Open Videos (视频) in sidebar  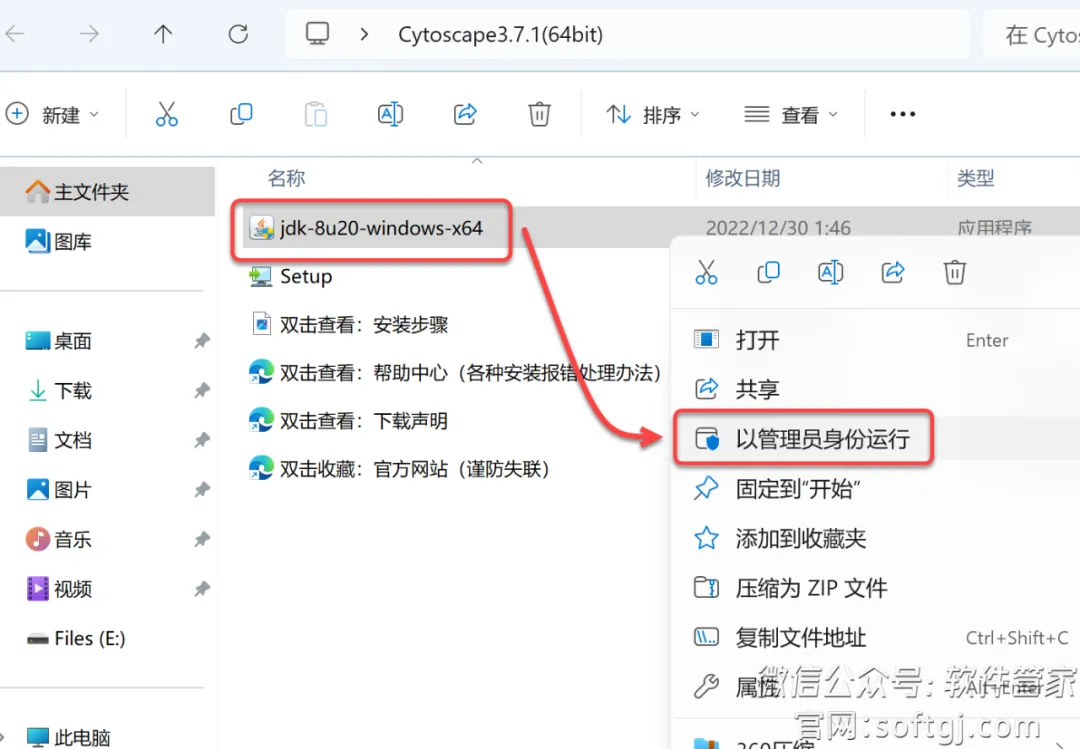point(73,589)
